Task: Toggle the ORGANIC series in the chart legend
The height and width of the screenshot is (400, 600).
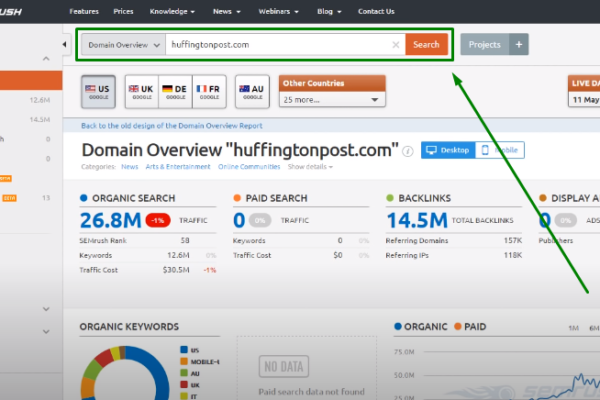Action: (421, 327)
